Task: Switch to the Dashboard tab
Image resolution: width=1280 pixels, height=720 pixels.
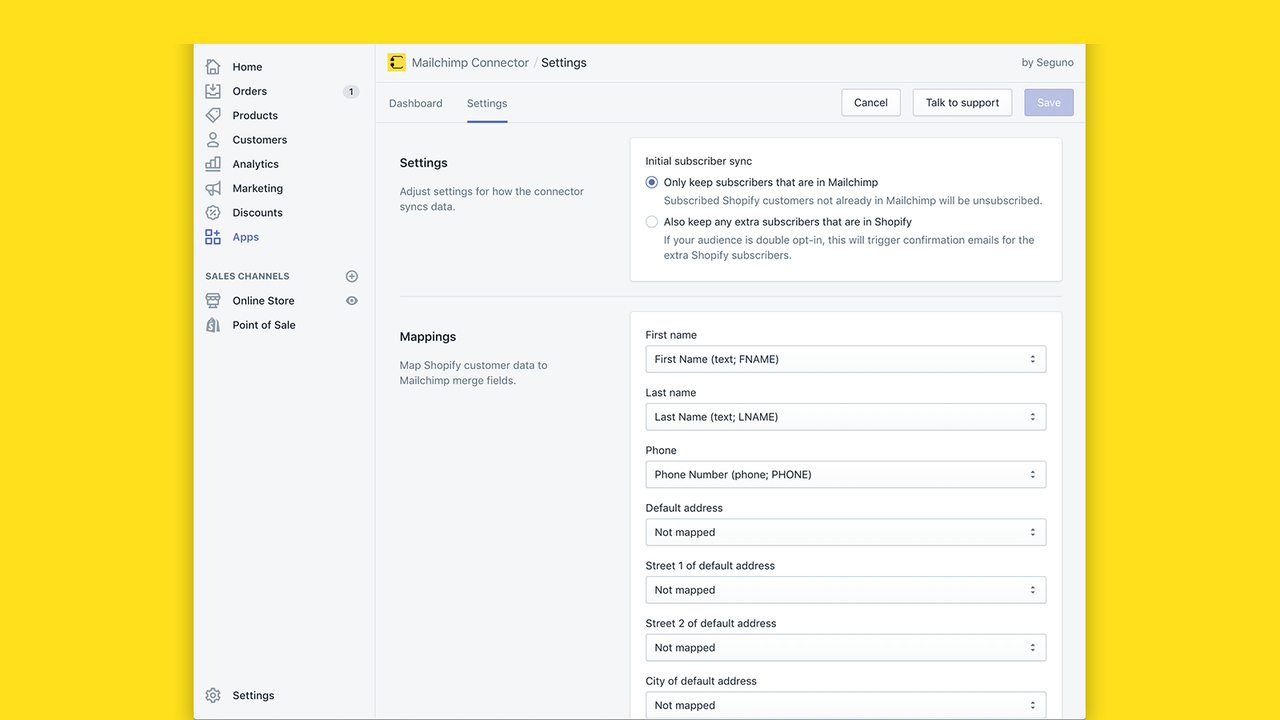Action: [416, 103]
